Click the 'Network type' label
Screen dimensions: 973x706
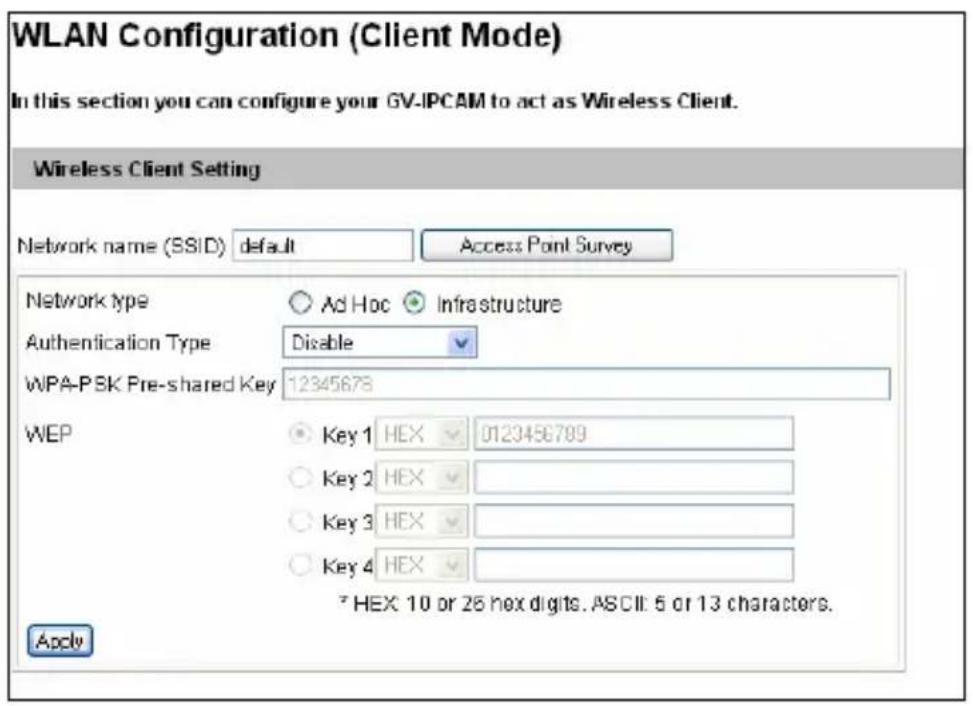(87, 302)
